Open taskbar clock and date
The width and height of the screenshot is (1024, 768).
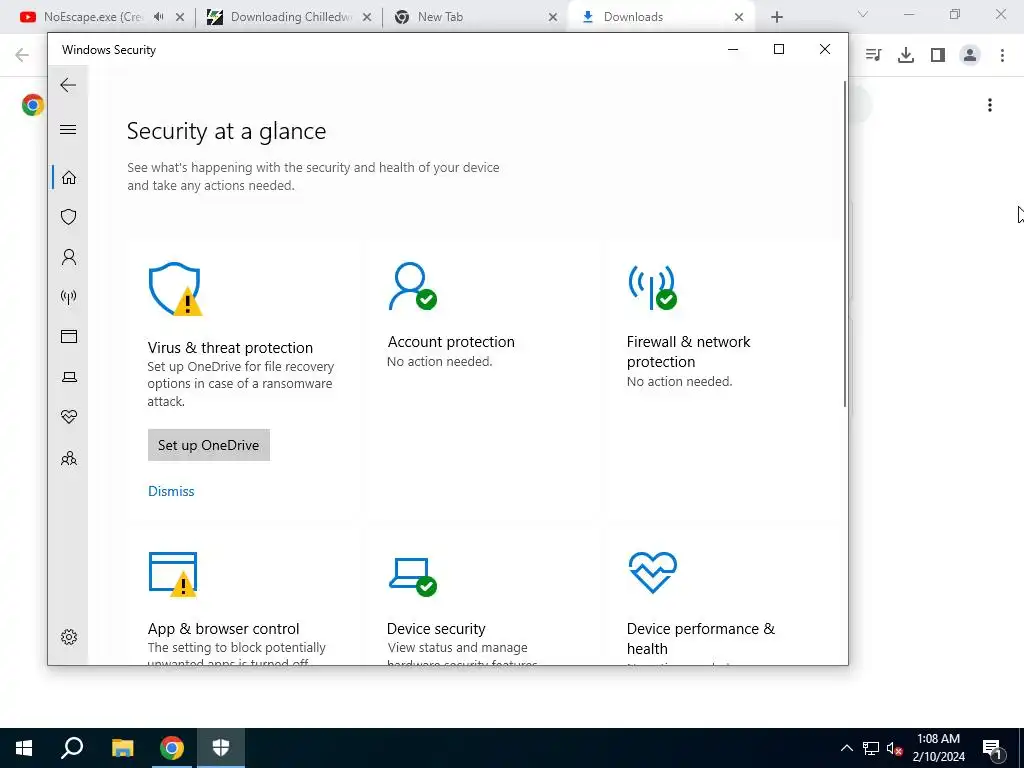[938, 748]
